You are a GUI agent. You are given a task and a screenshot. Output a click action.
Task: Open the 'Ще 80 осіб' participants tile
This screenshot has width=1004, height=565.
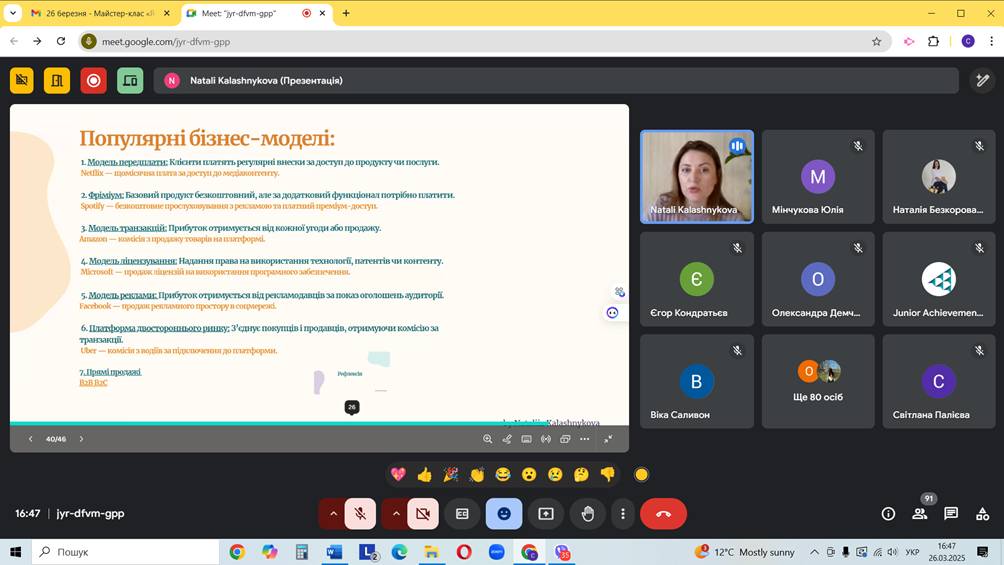(x=818, y=381)
